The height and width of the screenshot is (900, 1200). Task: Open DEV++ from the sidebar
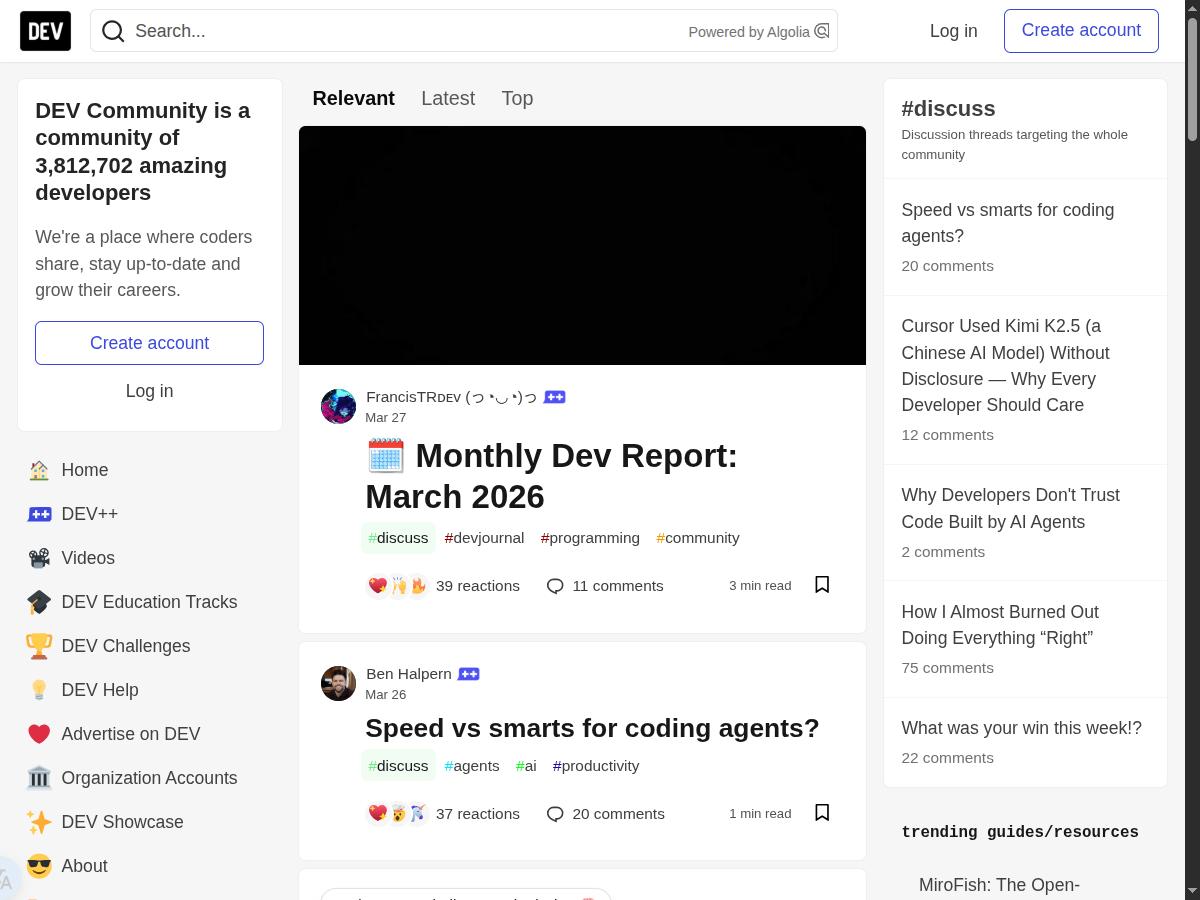point(89,514)
